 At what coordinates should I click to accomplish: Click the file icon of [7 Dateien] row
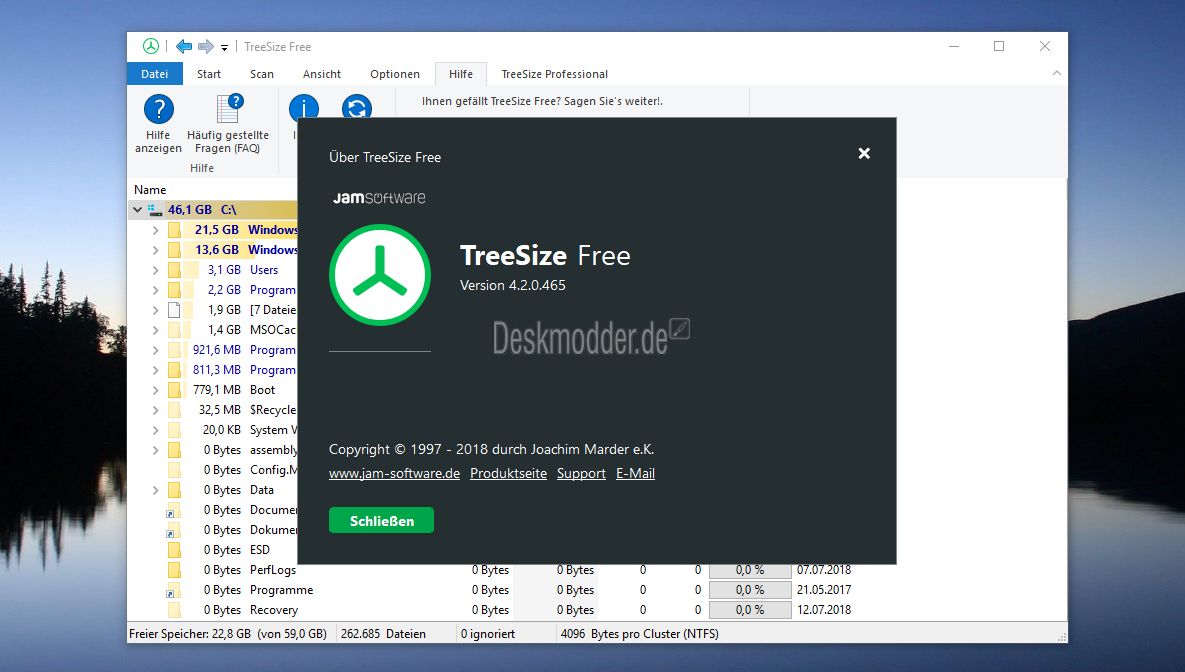point(174,310)
